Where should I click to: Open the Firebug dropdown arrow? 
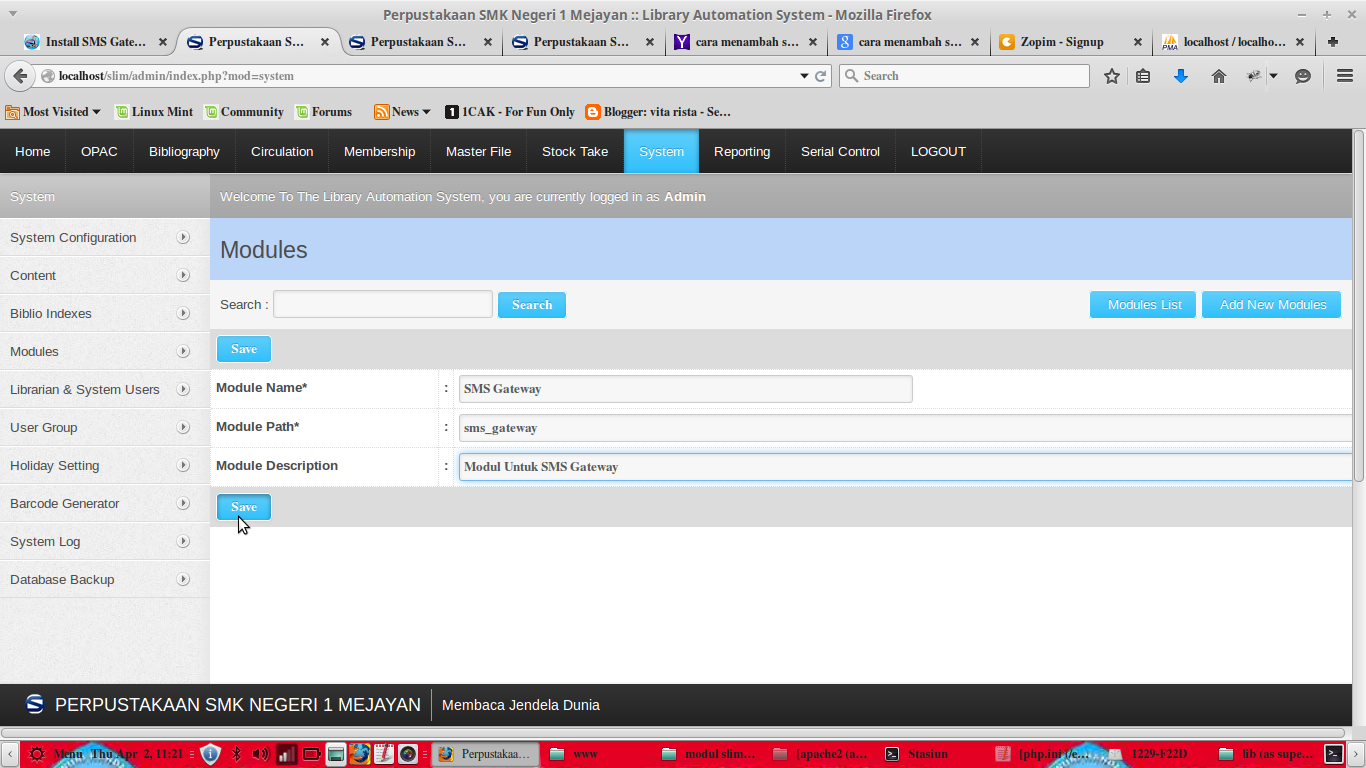[1273, 76]
